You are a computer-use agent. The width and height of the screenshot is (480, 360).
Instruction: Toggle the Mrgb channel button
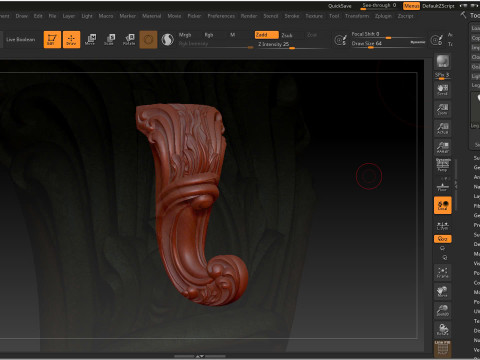point(185,35)
